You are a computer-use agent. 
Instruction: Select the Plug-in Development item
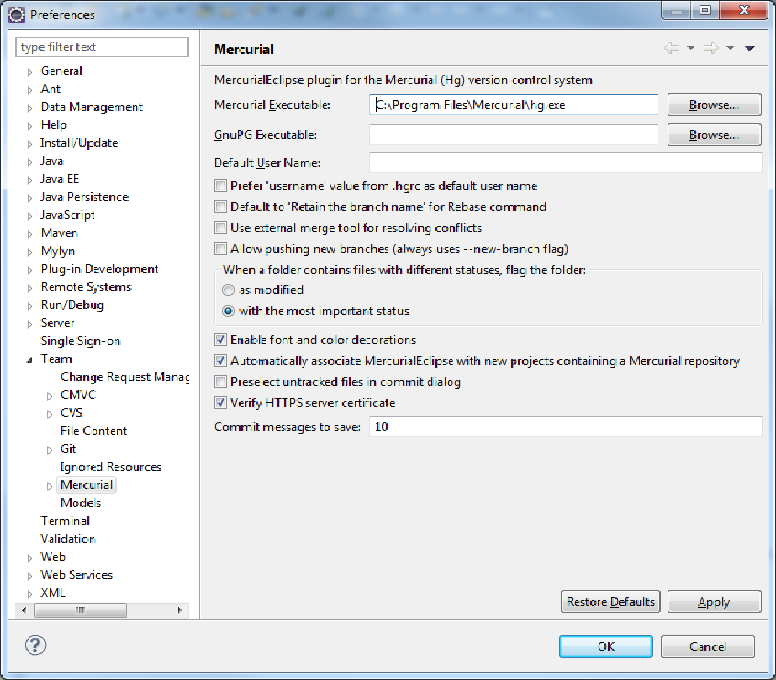tap(99, 269)
